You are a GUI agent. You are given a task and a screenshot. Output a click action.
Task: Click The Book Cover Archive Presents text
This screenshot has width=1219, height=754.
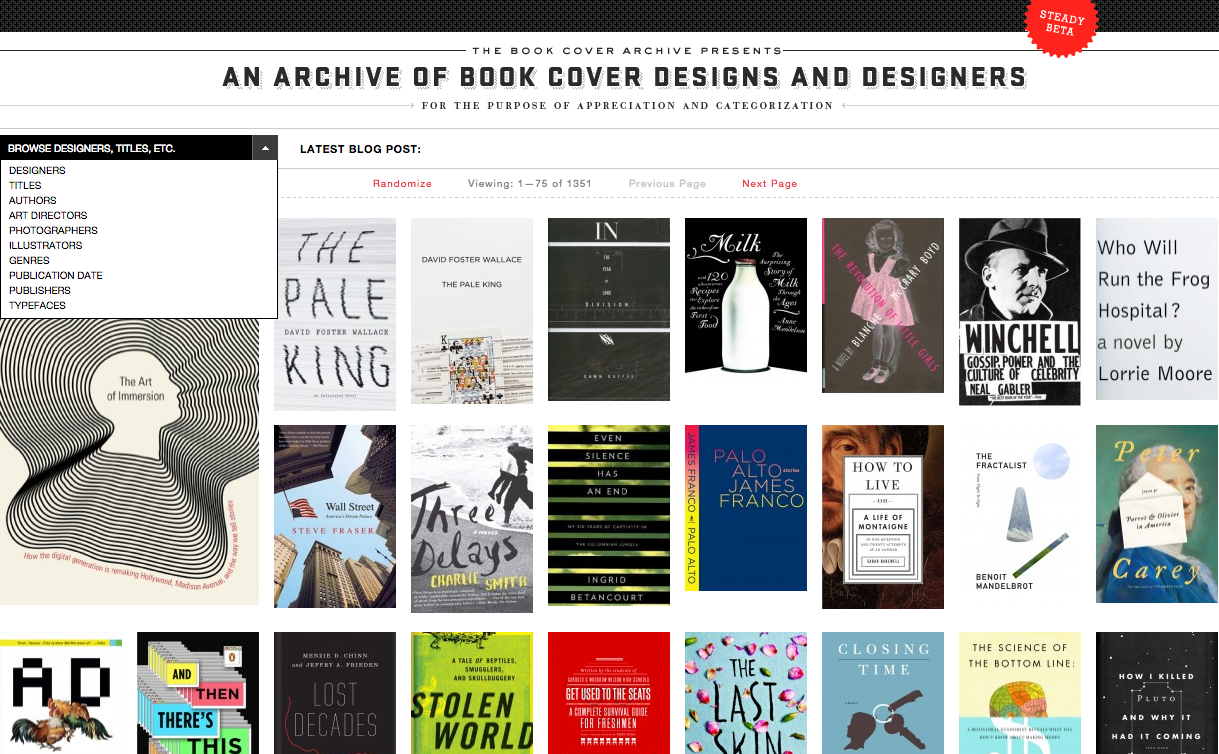627,51
